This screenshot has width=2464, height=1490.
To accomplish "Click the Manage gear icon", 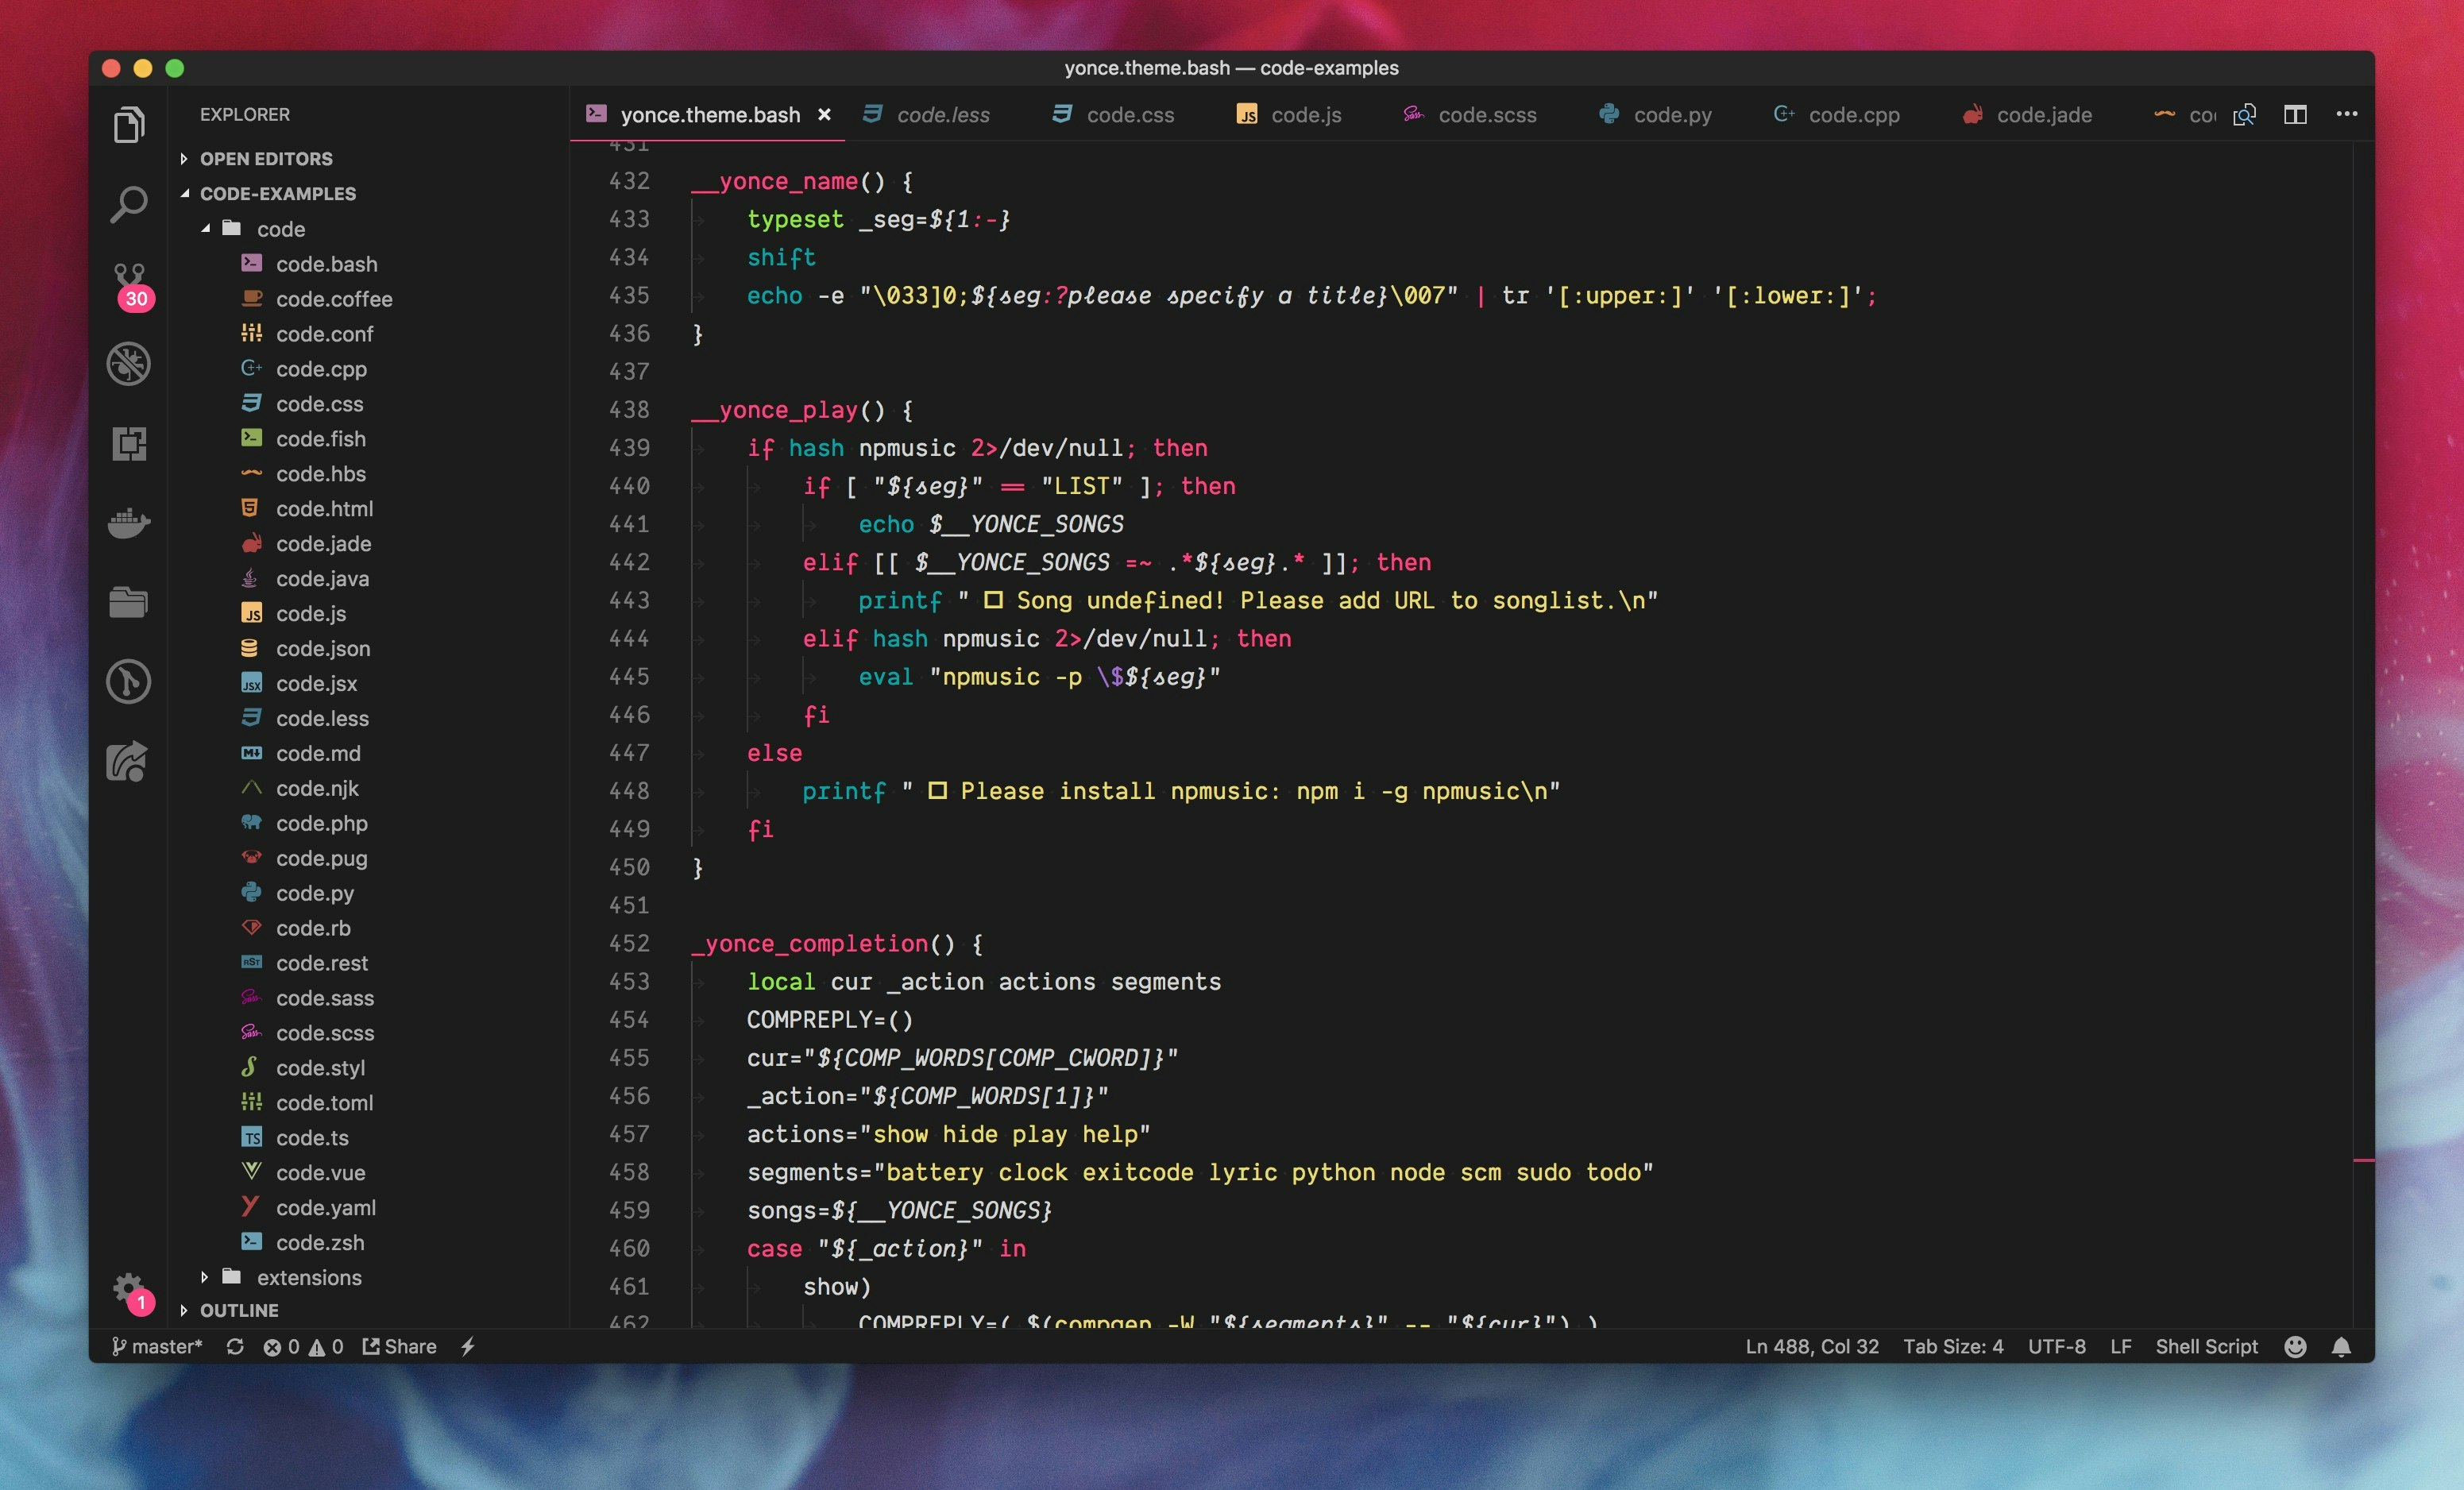I will point(128,1287).
